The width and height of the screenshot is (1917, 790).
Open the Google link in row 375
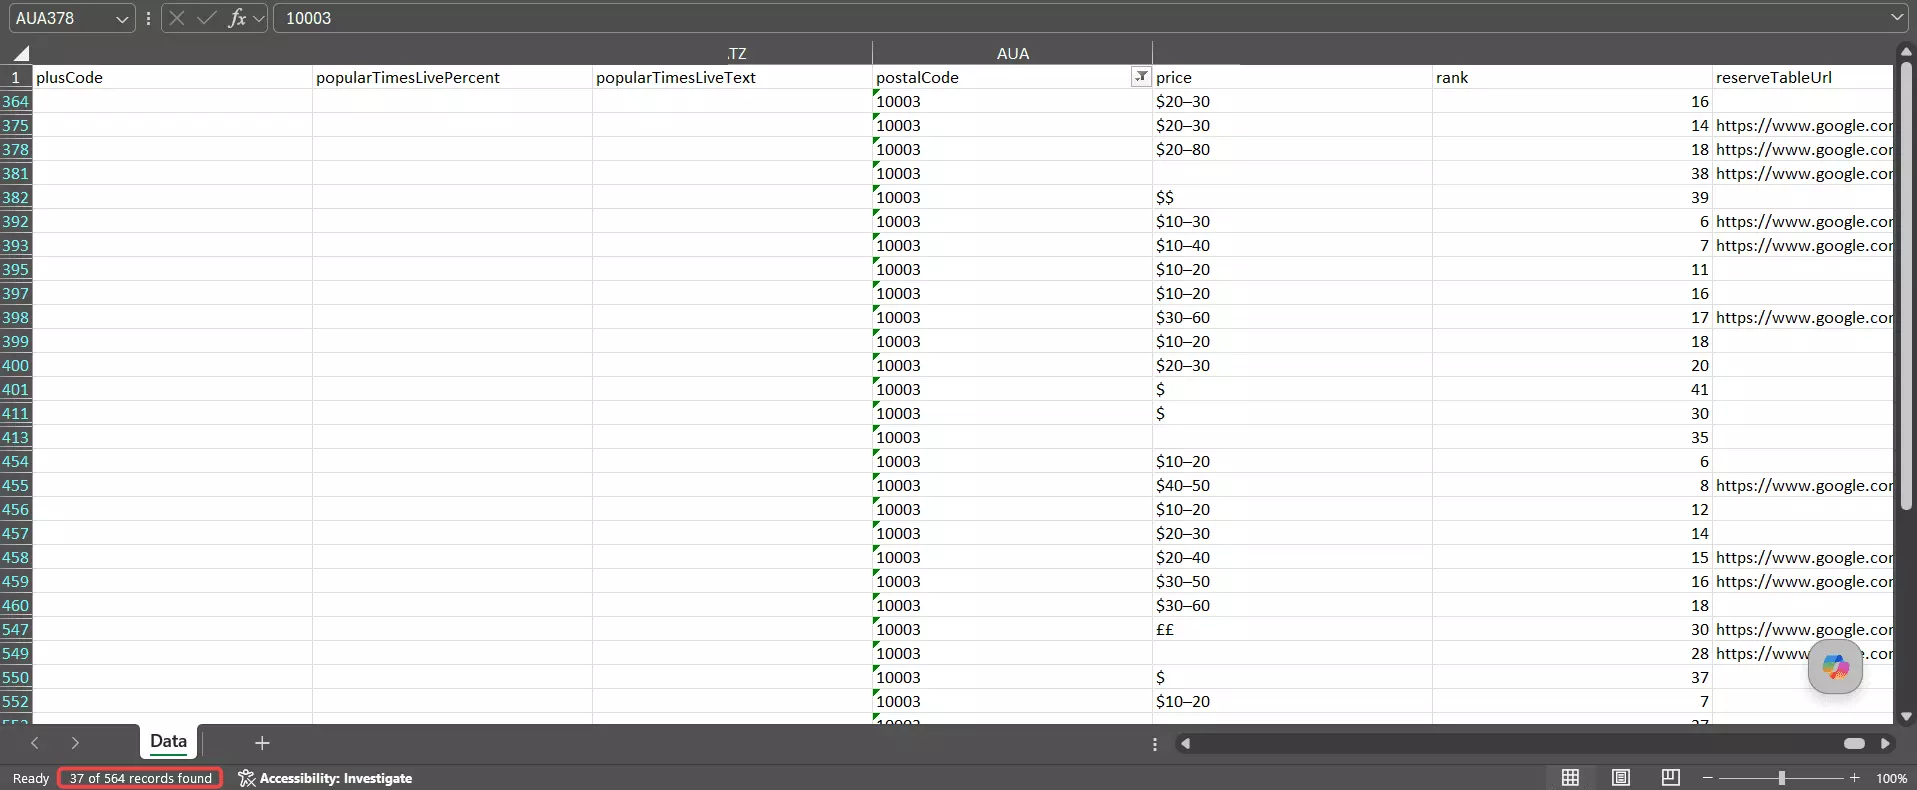pos(1803,125)
